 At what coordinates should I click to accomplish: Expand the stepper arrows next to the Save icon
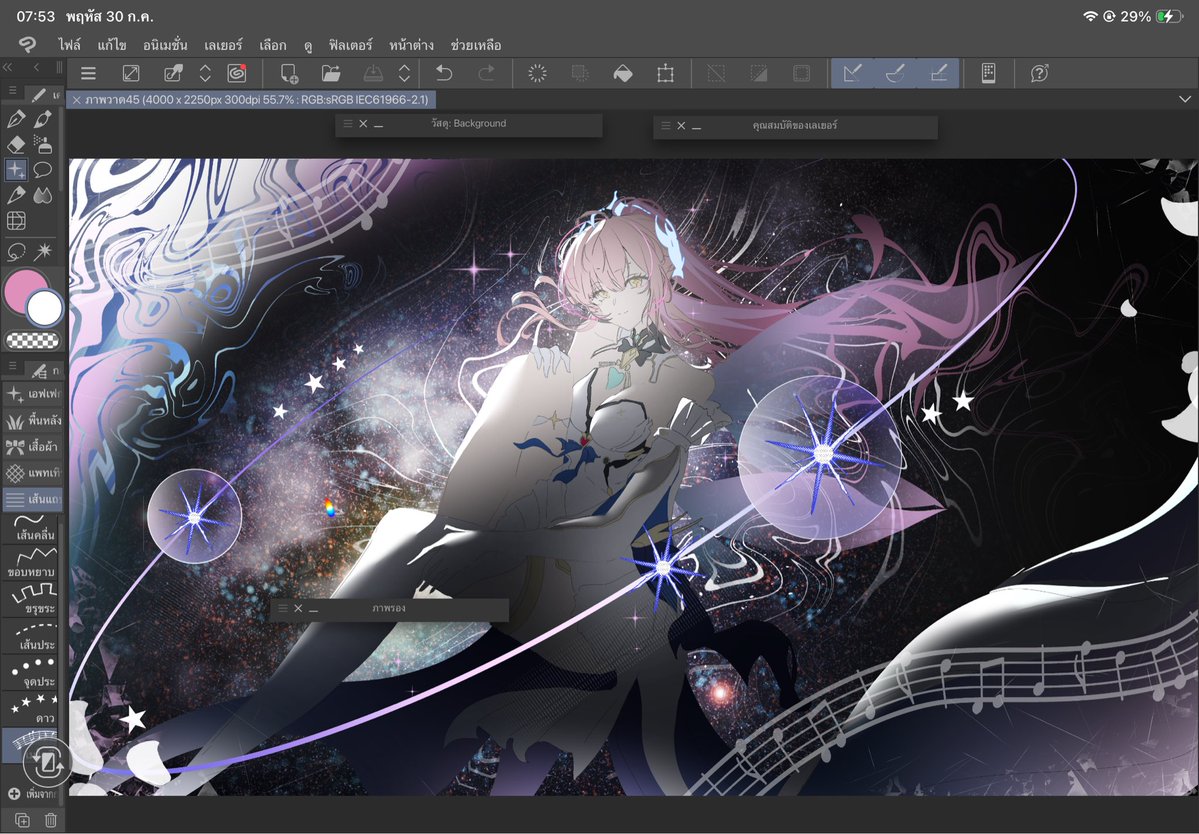(x=405, y=73)
